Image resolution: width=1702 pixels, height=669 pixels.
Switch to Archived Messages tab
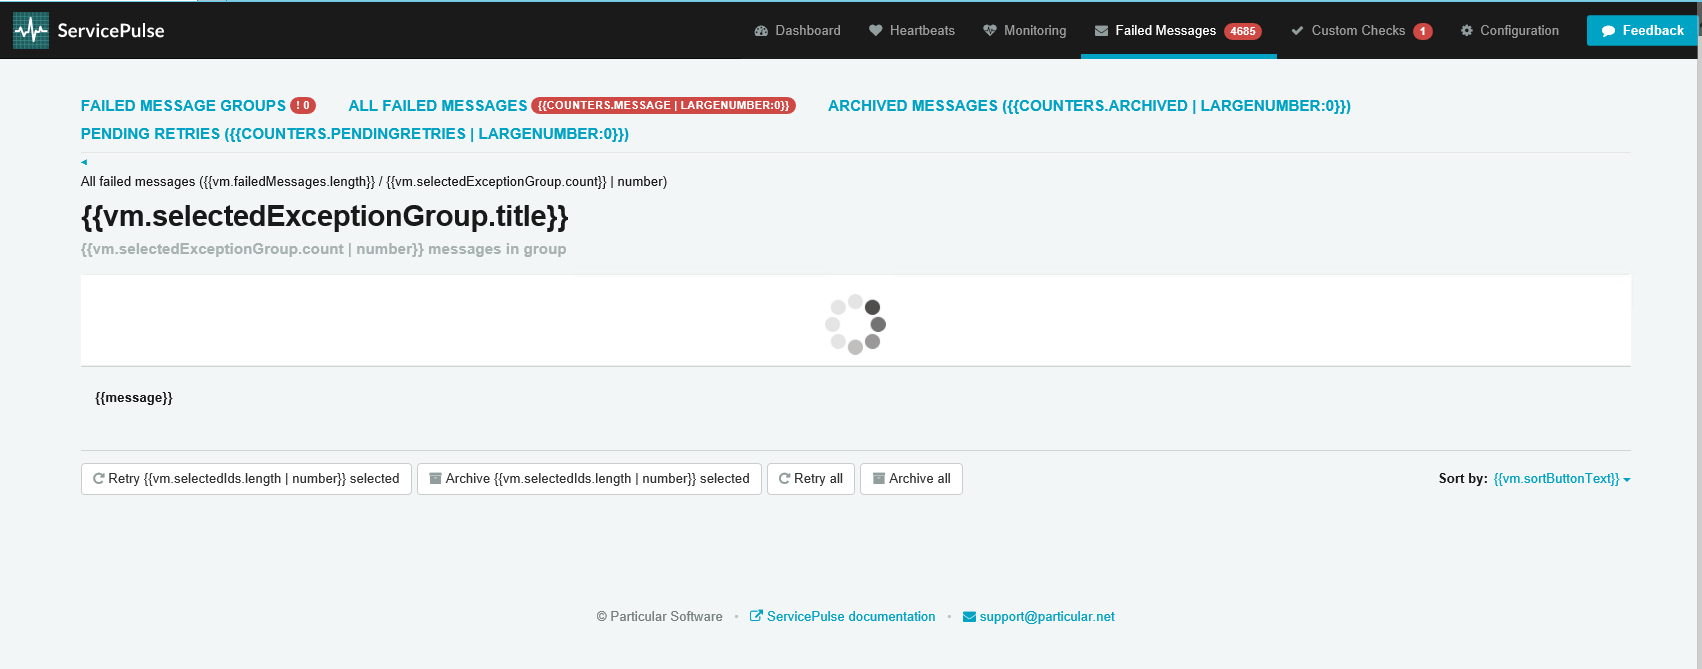(1089, 105)
